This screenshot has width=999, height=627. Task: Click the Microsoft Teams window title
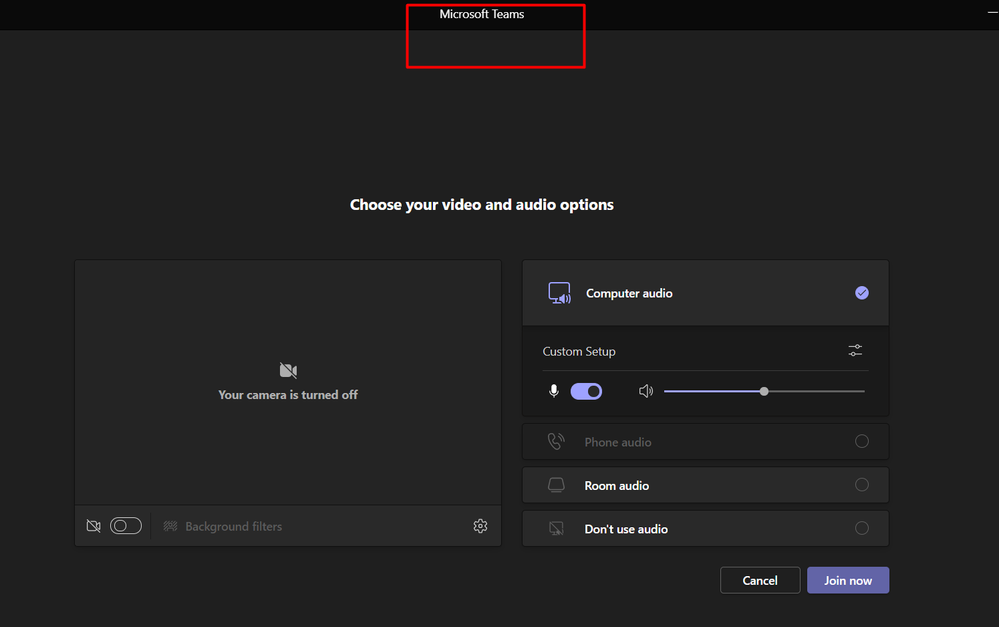pos(482,14)
